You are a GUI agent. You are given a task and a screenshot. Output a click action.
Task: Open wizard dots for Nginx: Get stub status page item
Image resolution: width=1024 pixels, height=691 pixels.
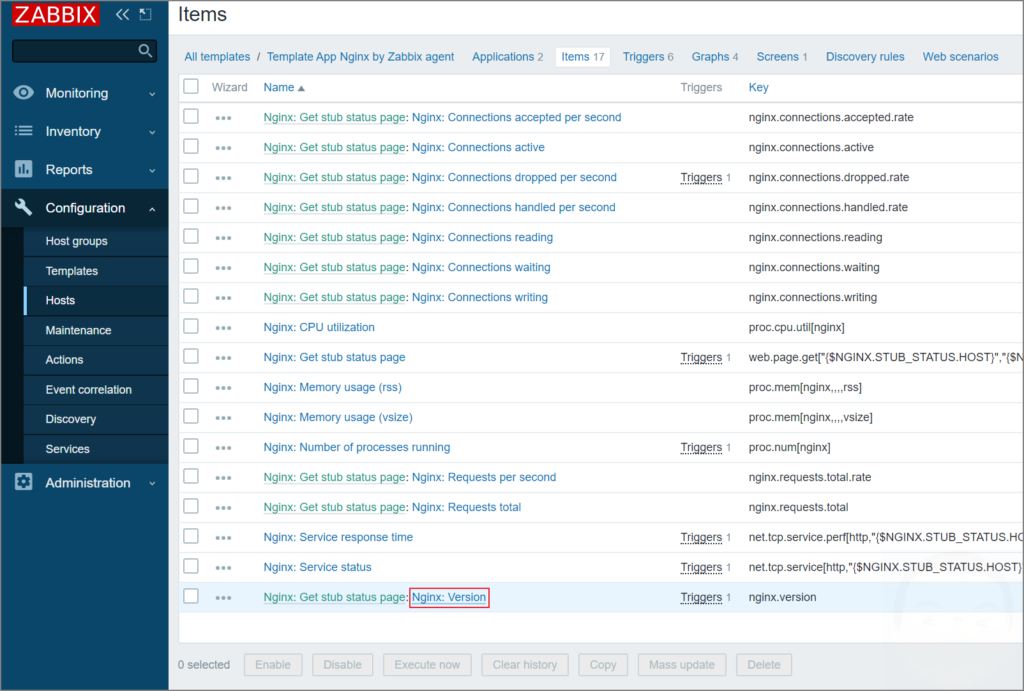coord(223,359)
